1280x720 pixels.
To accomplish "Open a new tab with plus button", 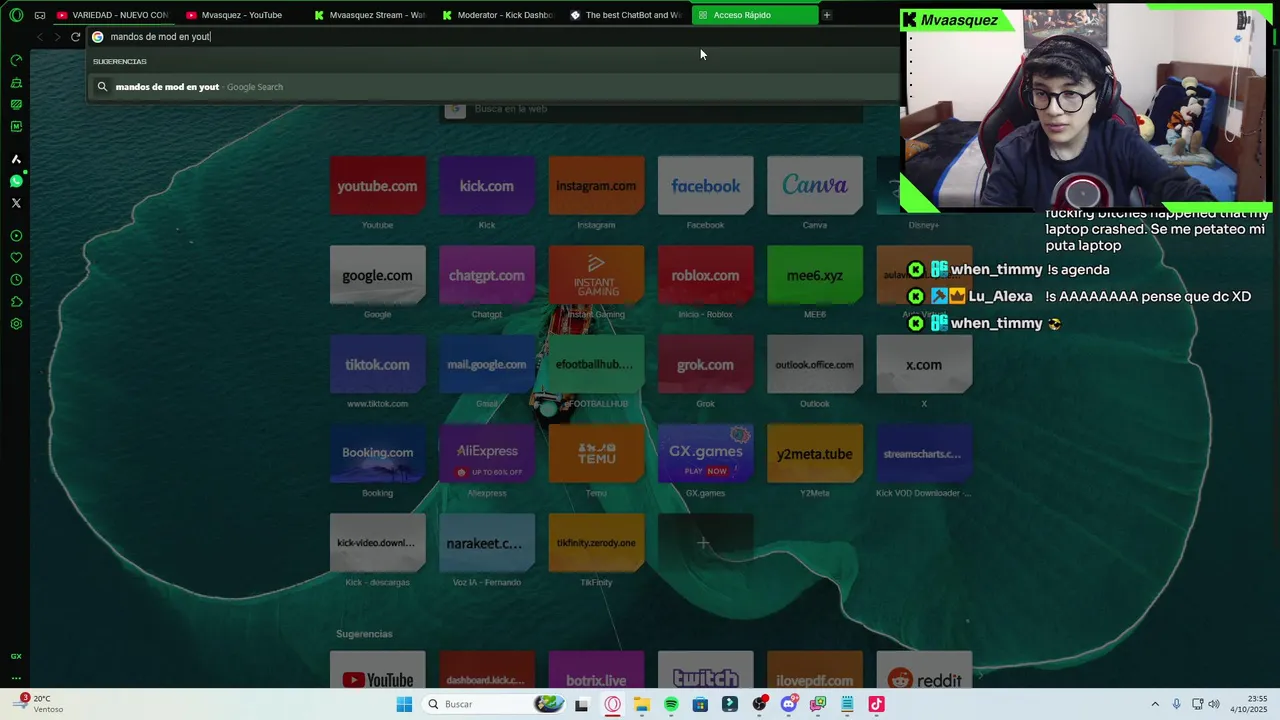I will click(x=827, y=15).
